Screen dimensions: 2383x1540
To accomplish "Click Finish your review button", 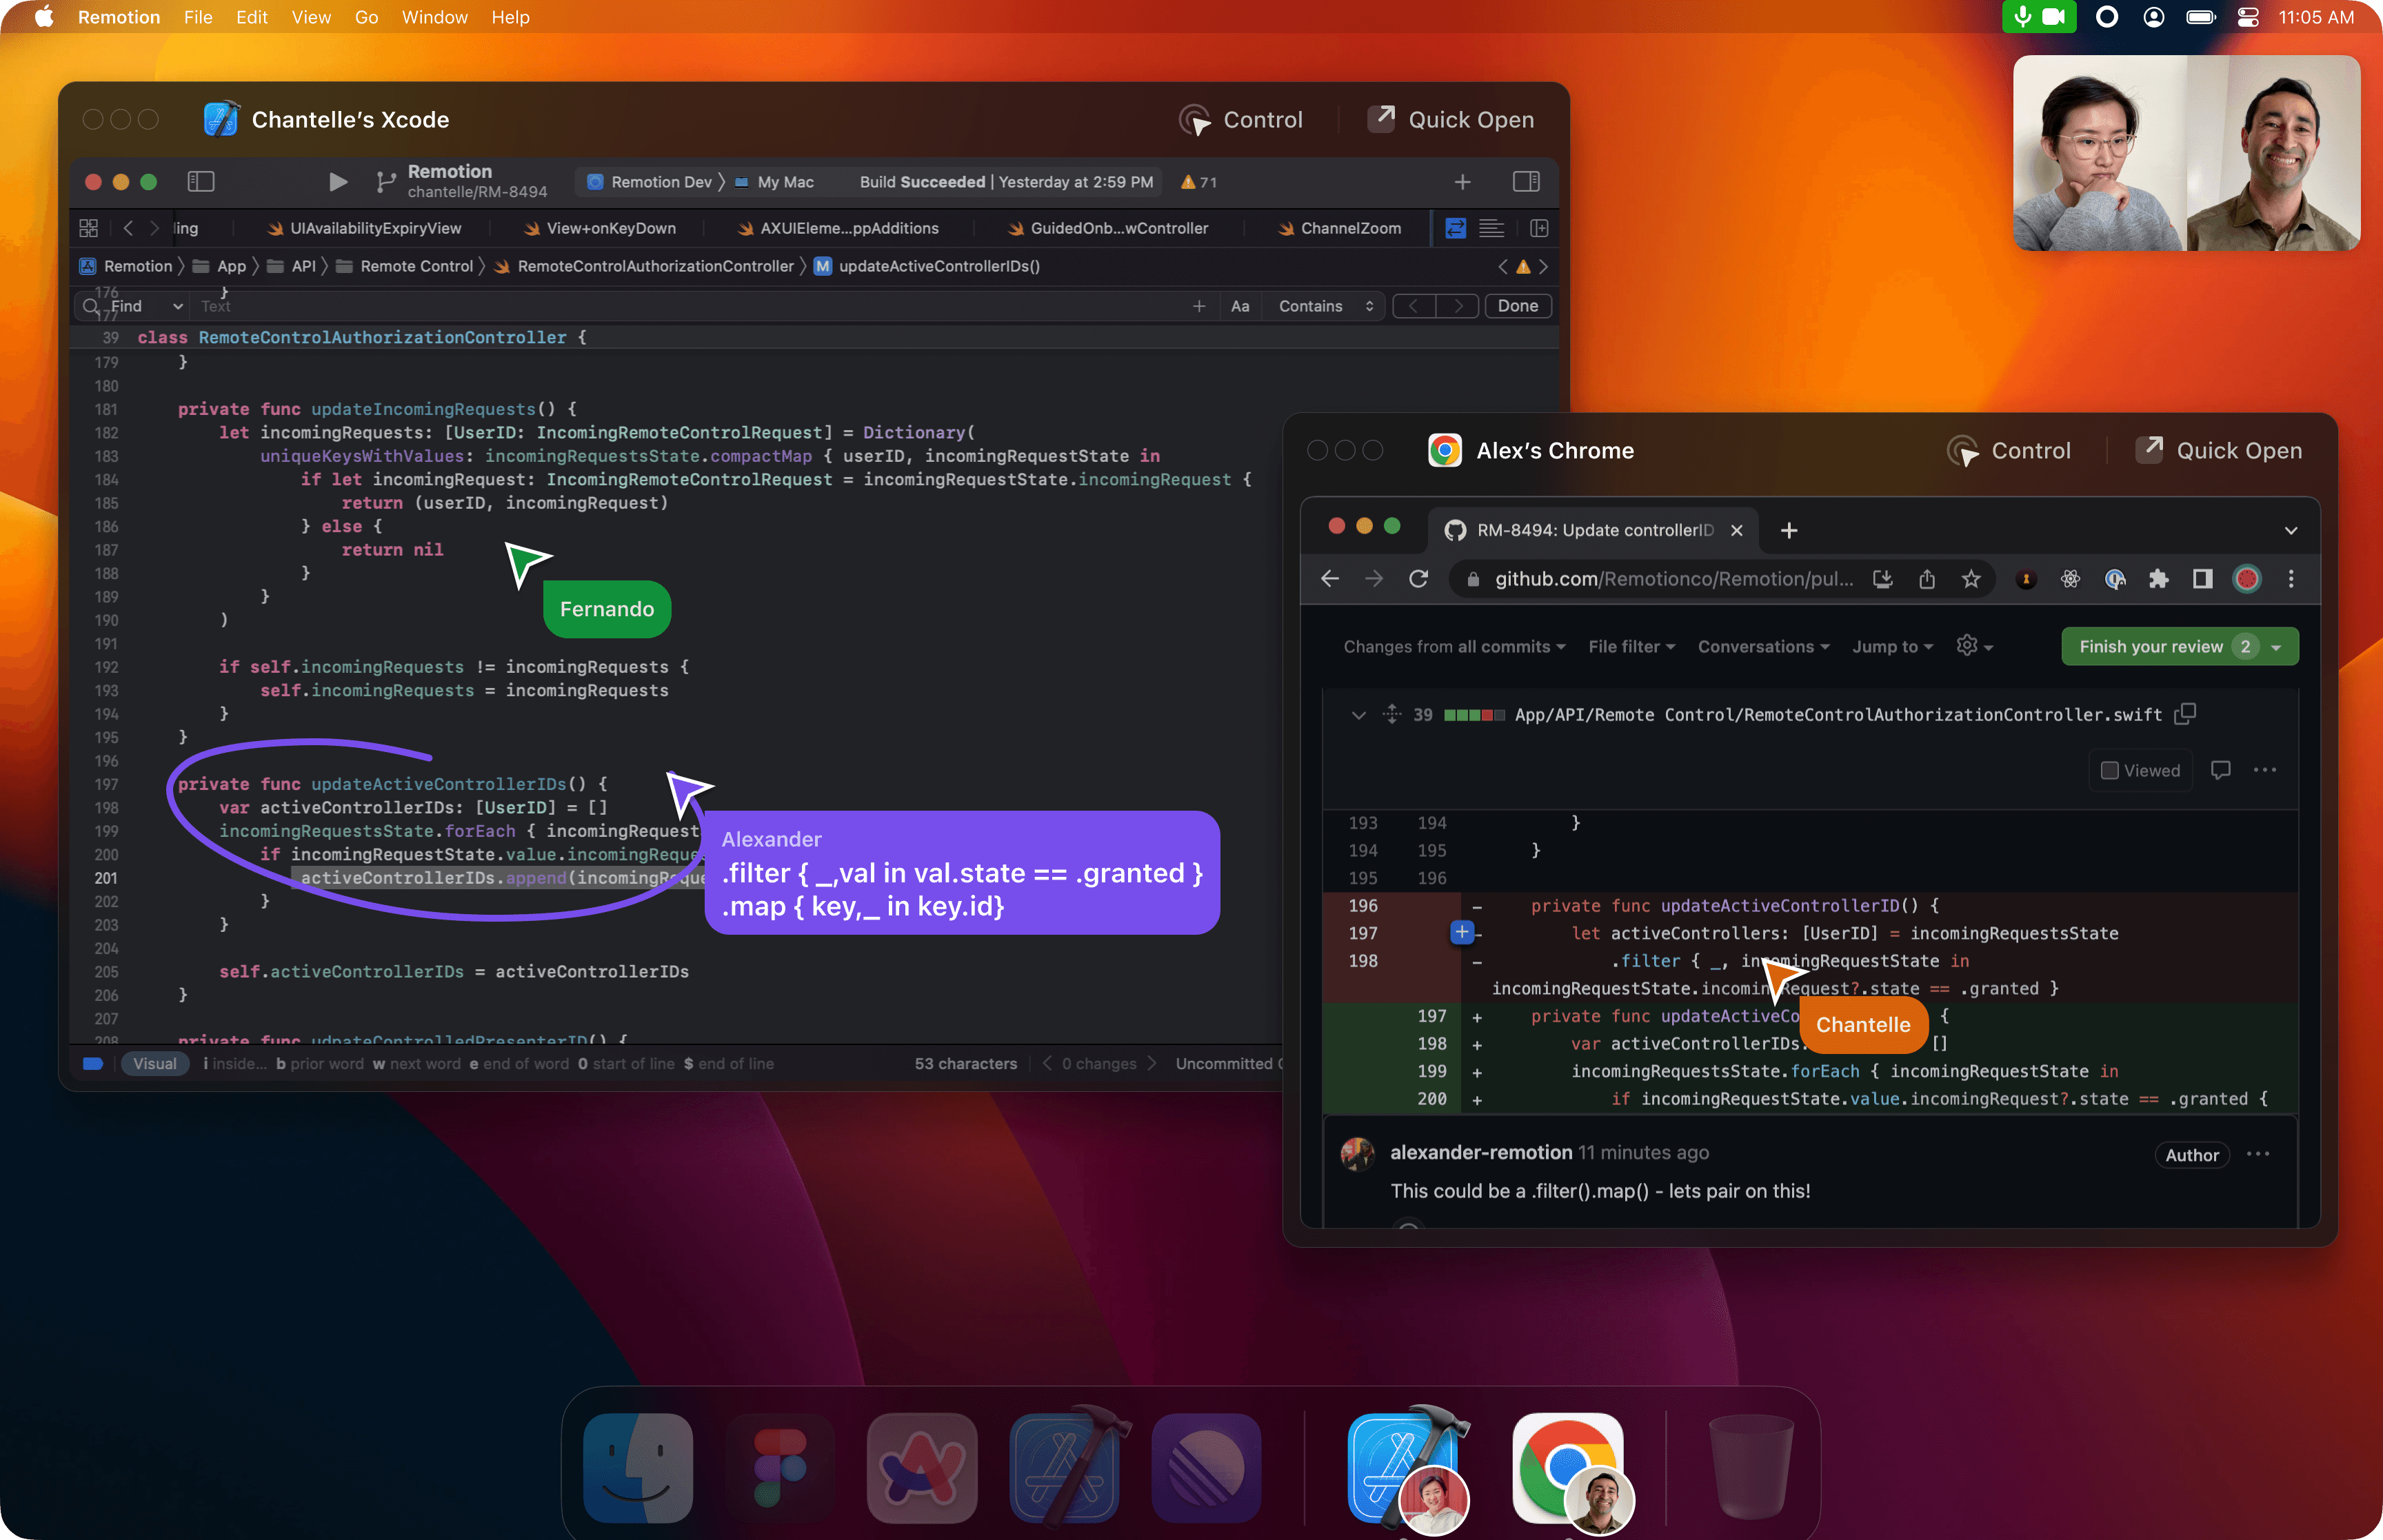I will (2179, 647).
